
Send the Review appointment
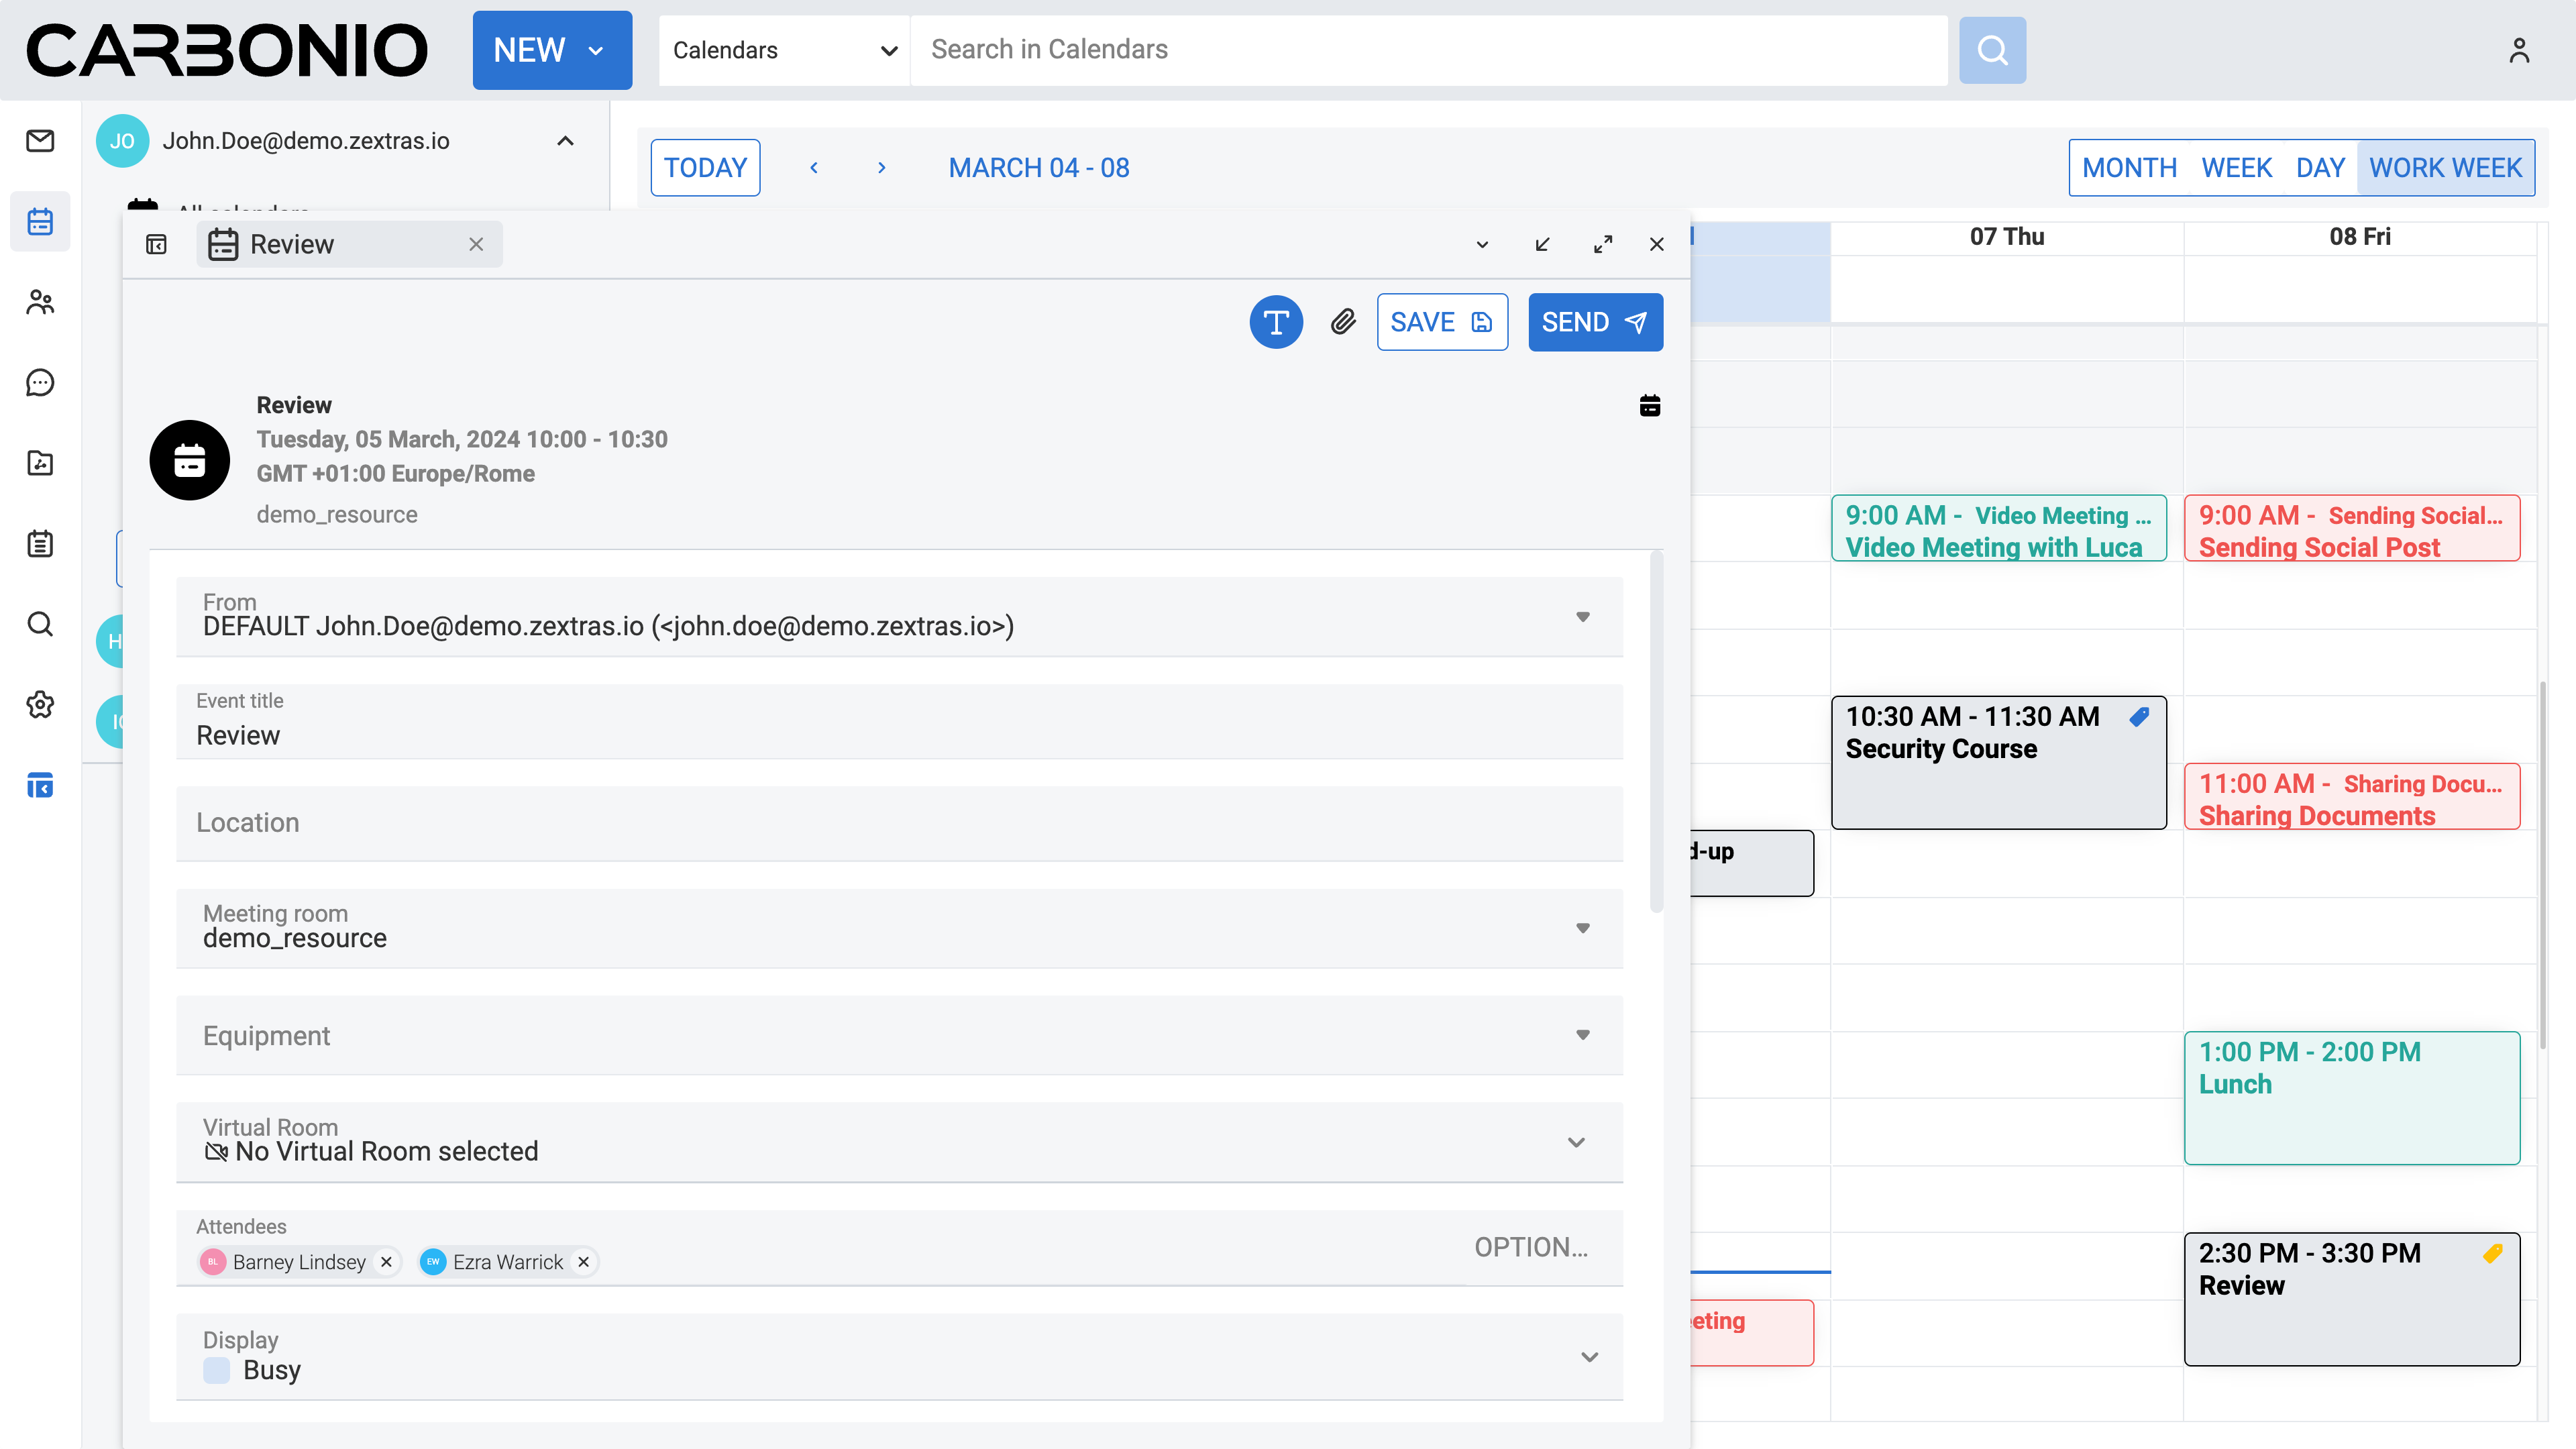tap(1595, 322)
